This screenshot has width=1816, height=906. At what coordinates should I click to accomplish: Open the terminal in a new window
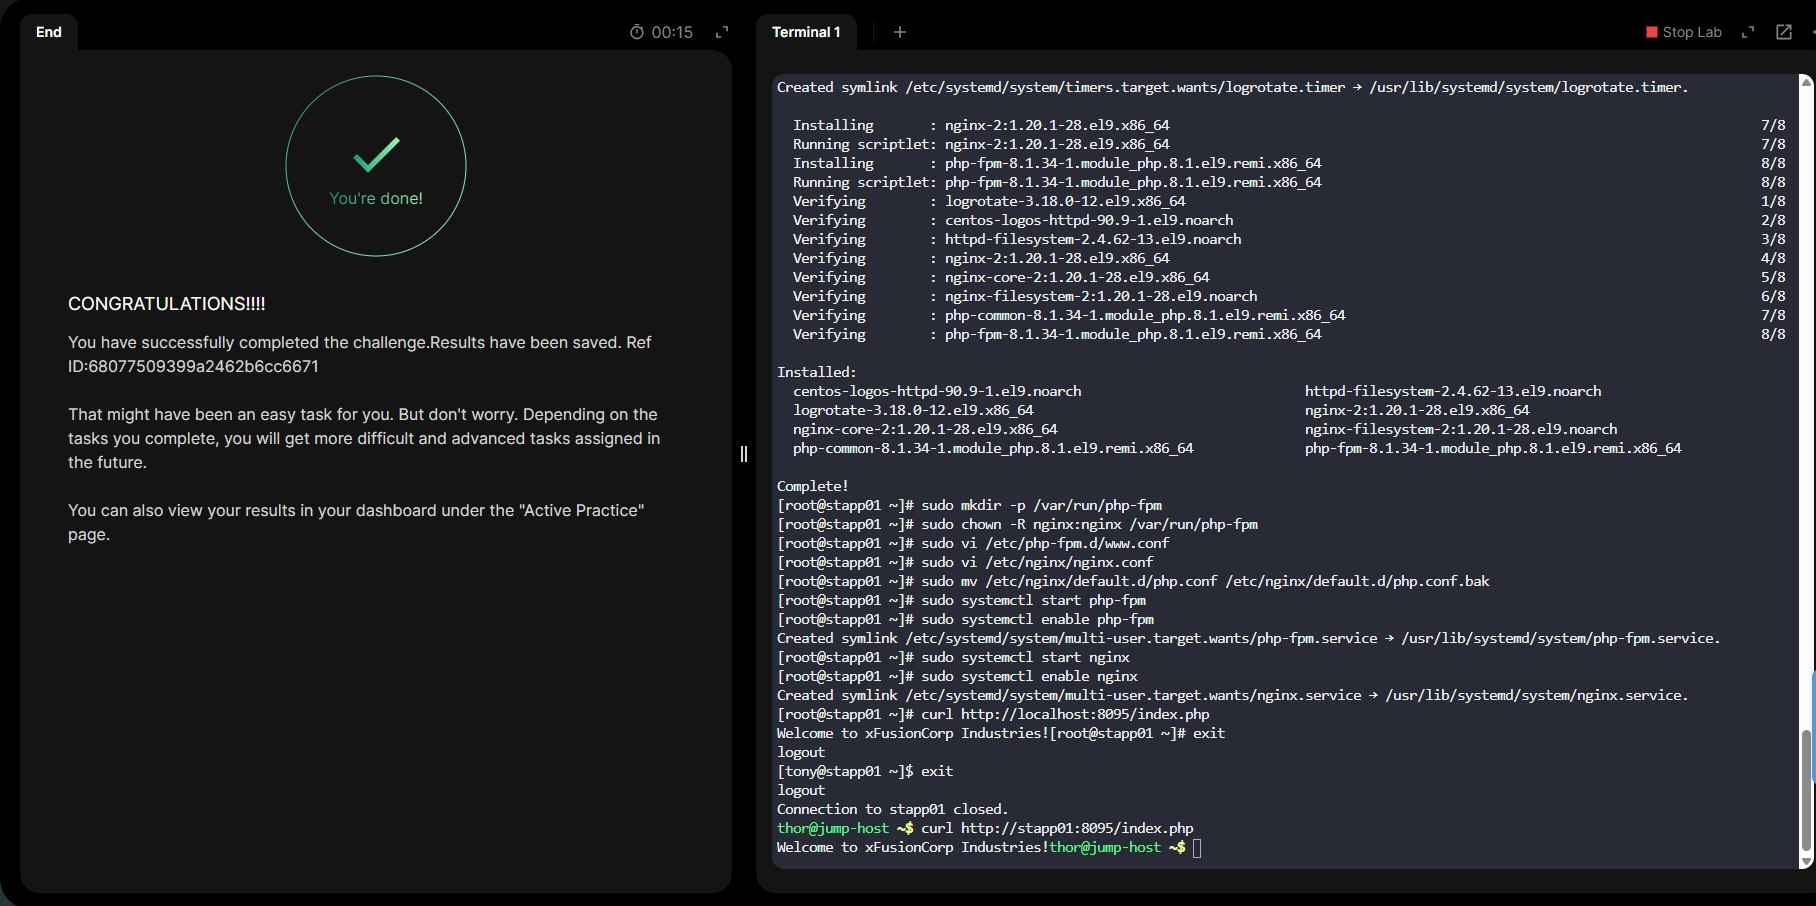click(1784, 32)
